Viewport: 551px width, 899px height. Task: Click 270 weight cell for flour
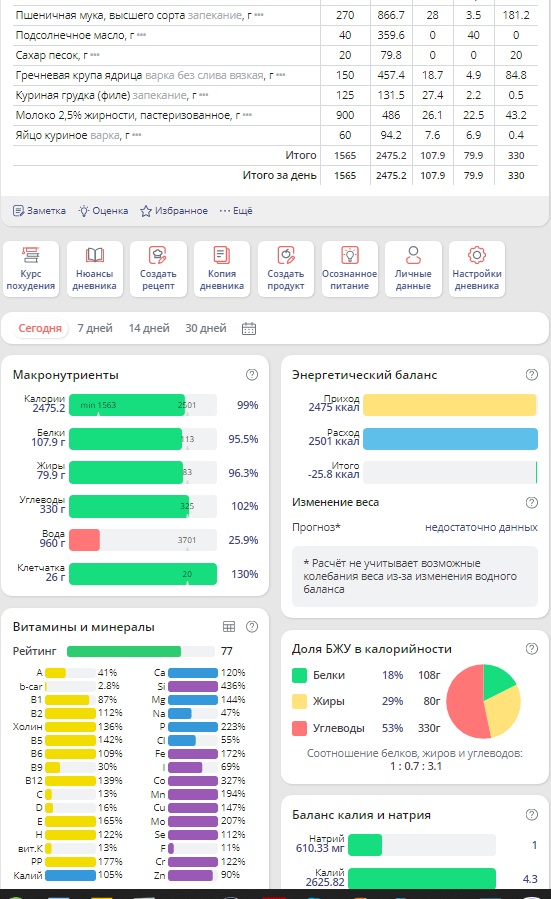[345, 15]
